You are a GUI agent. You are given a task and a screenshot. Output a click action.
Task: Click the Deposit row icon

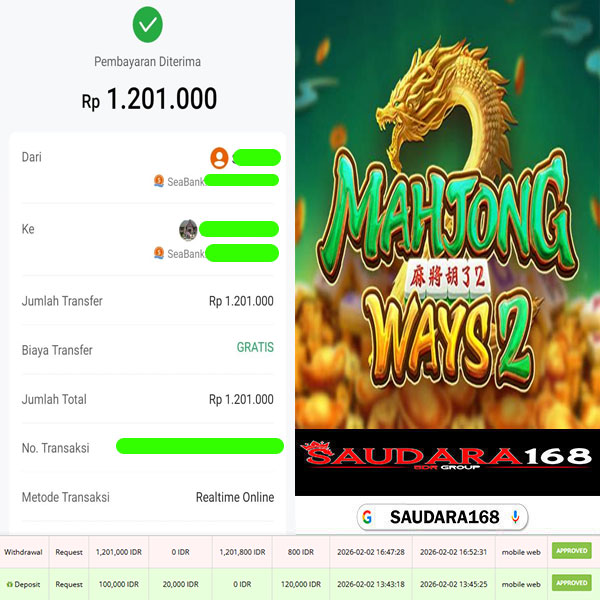9,584
